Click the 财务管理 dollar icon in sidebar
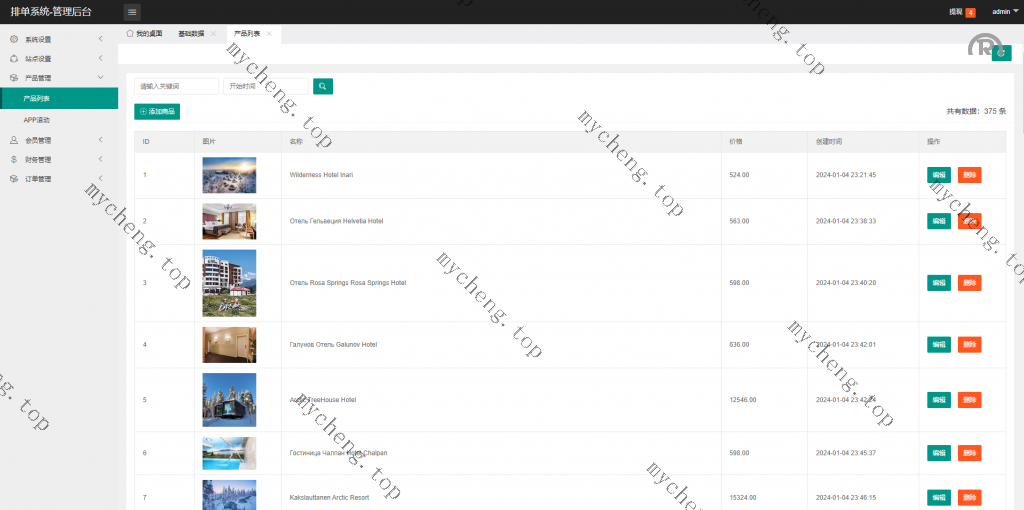The image size is (1024, 510). [14, 159]
